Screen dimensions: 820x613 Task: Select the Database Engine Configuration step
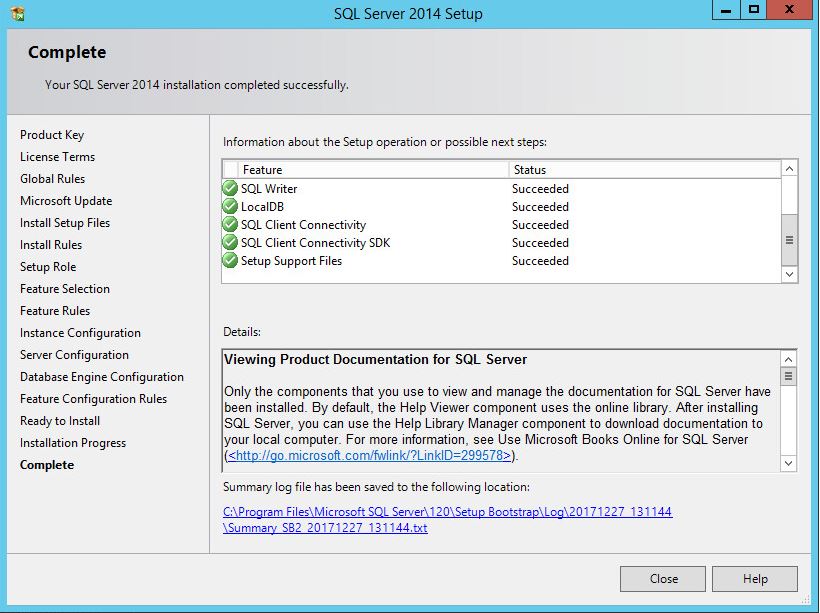click(102, 377)
